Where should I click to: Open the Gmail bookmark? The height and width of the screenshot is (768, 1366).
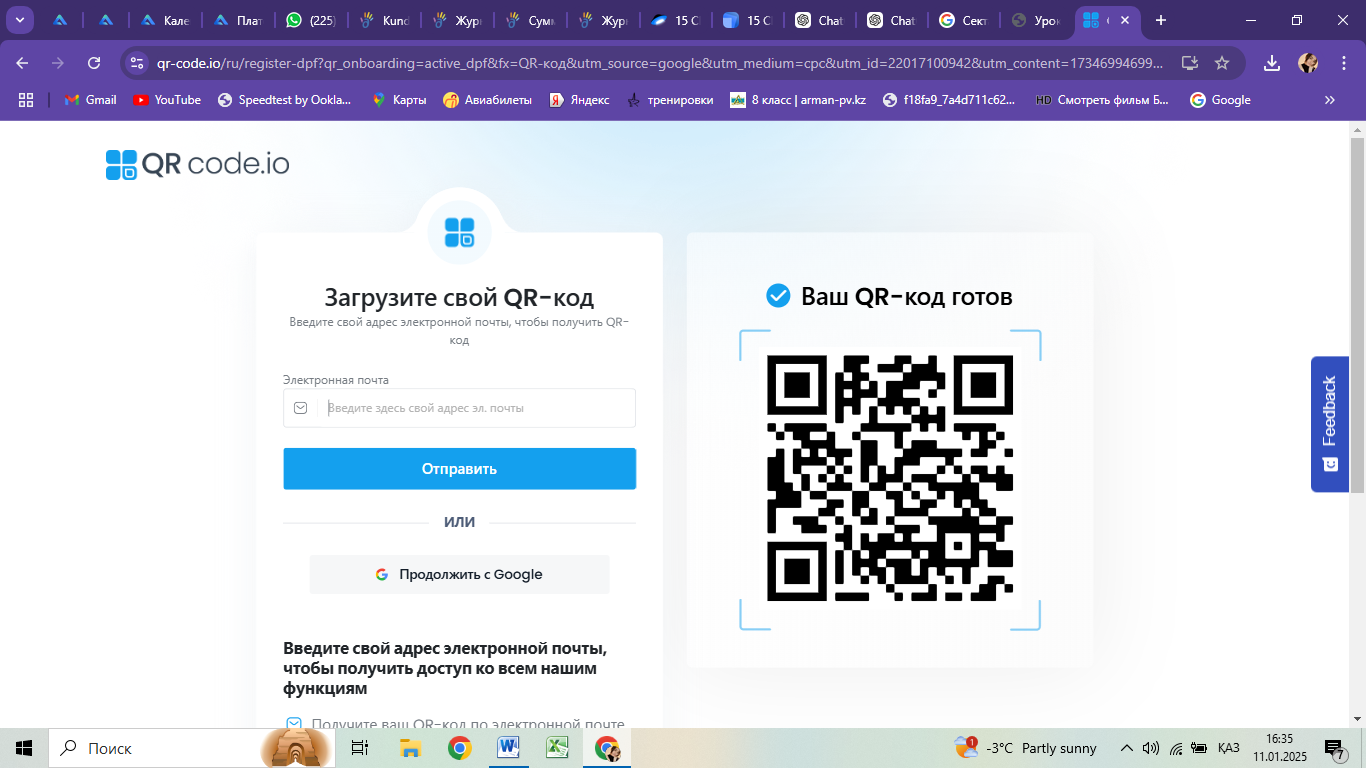pos(90,100)
